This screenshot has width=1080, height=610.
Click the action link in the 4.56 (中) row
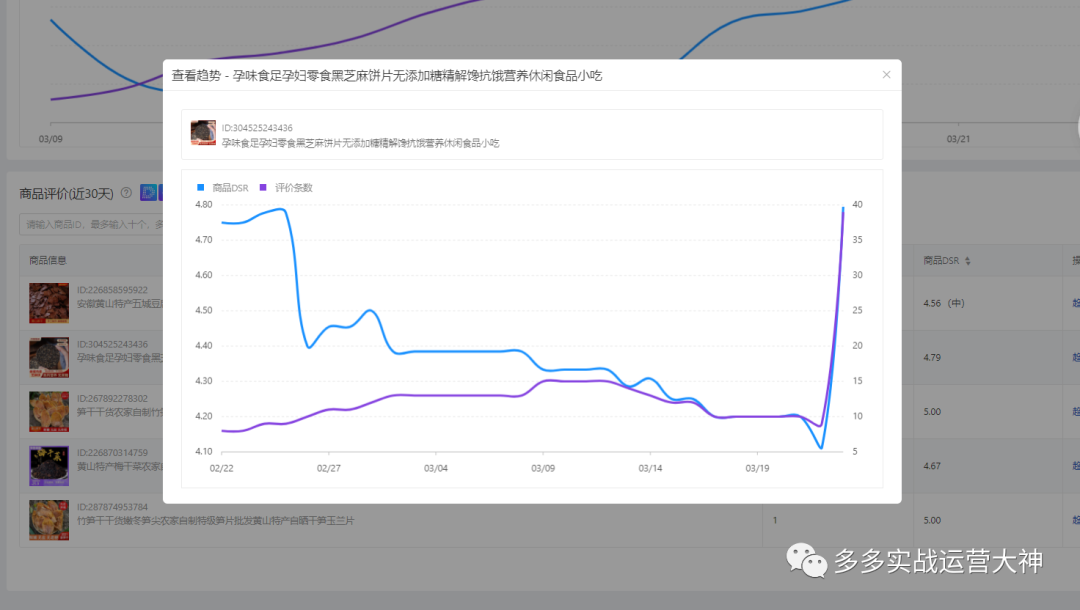tap(1075, 302)
